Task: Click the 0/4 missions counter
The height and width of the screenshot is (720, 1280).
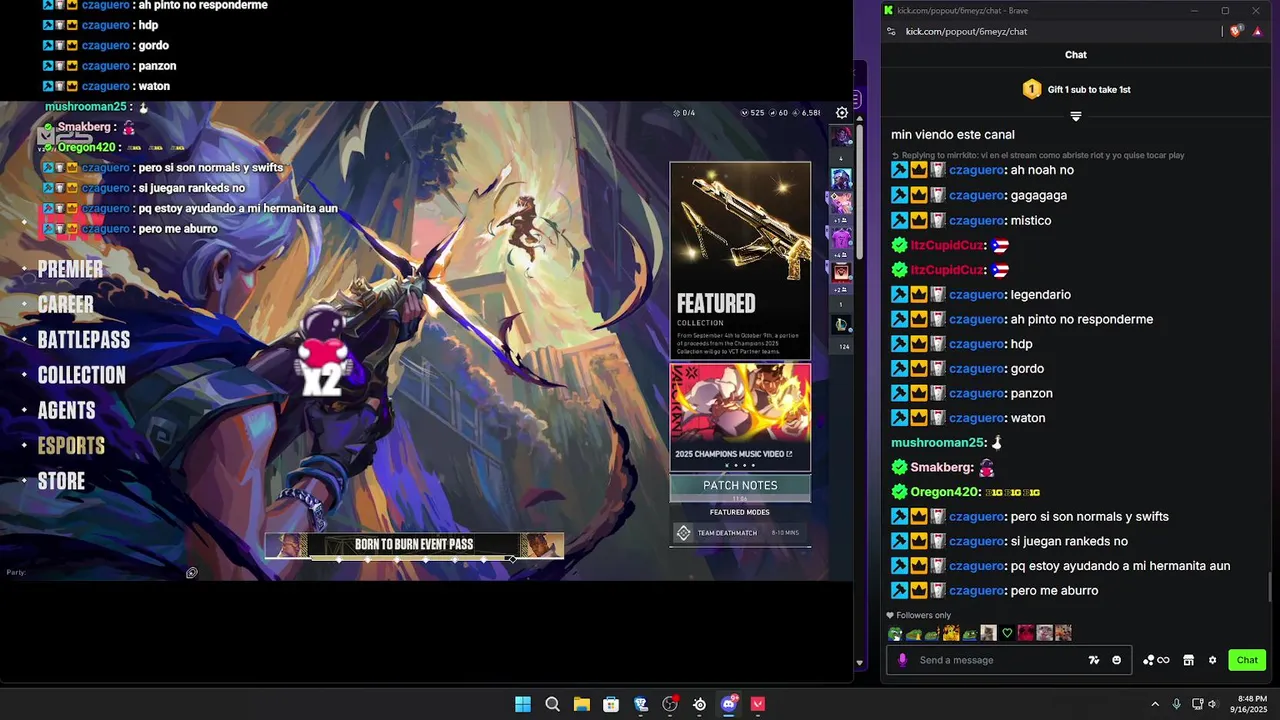Action: point(684,113)
